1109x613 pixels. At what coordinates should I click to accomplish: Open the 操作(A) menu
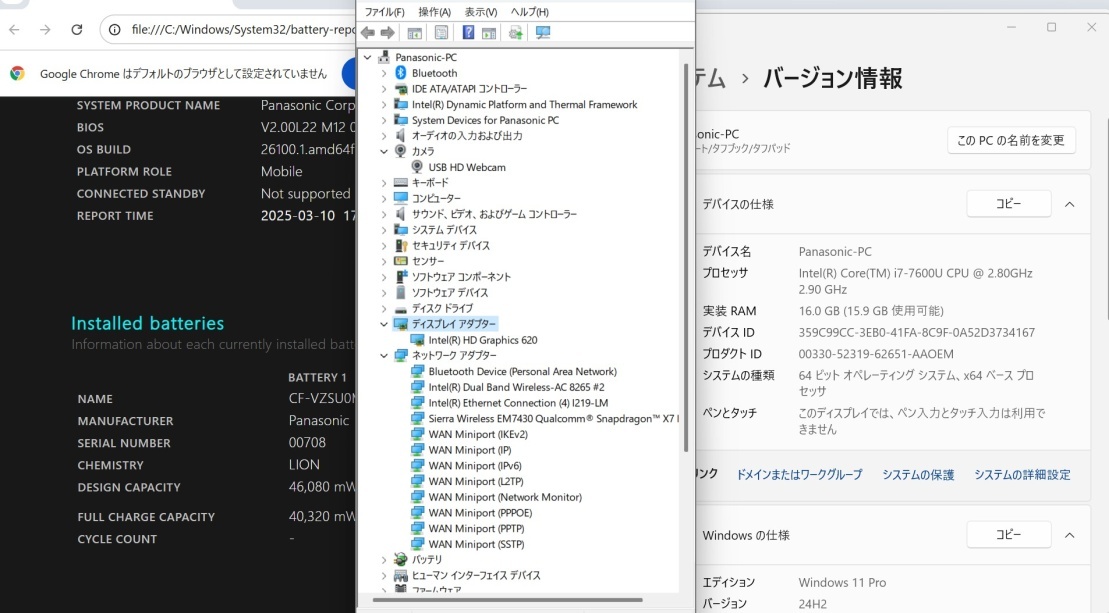pyautogui.click(x=434, y=12)
